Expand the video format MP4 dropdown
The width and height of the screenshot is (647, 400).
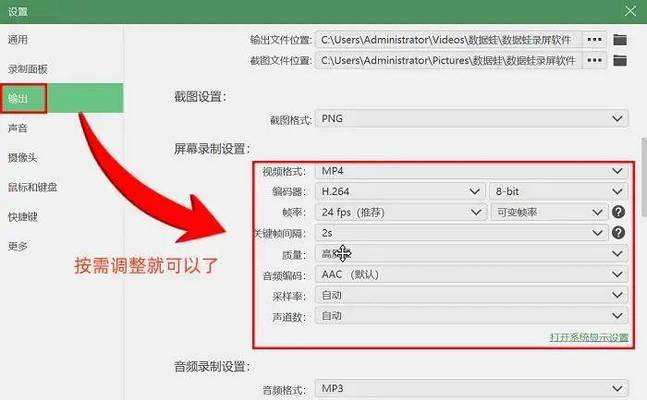(x=472, y=171)
